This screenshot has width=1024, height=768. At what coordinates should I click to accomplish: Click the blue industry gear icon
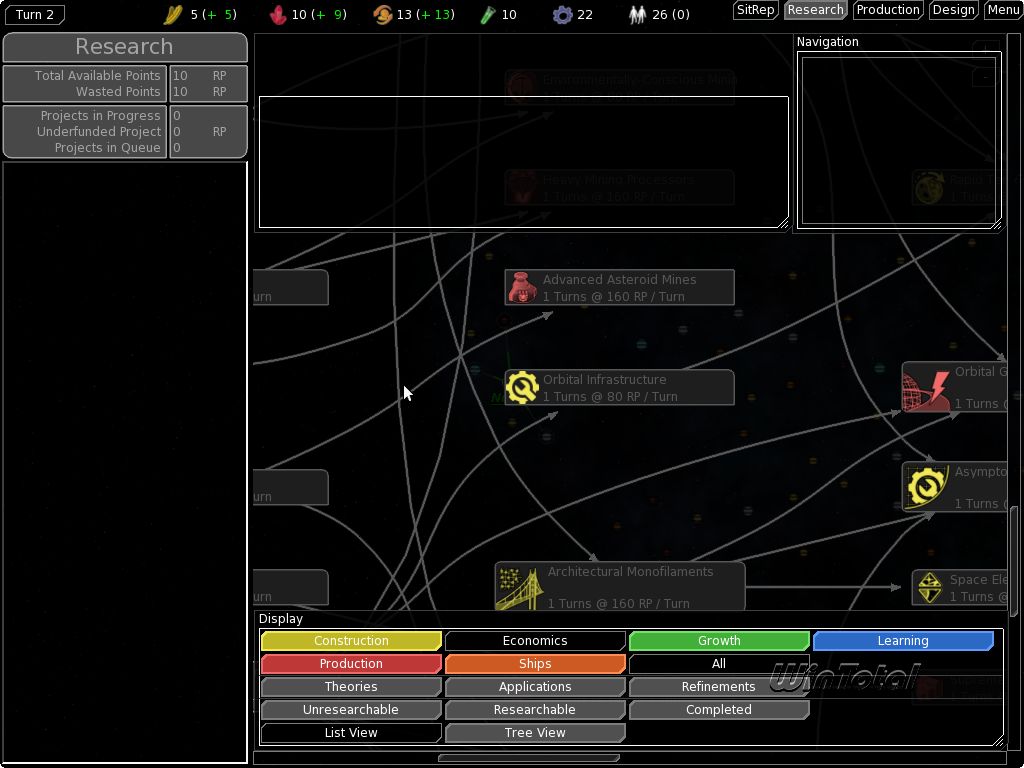pyautogui.click(x=562, y=14)
